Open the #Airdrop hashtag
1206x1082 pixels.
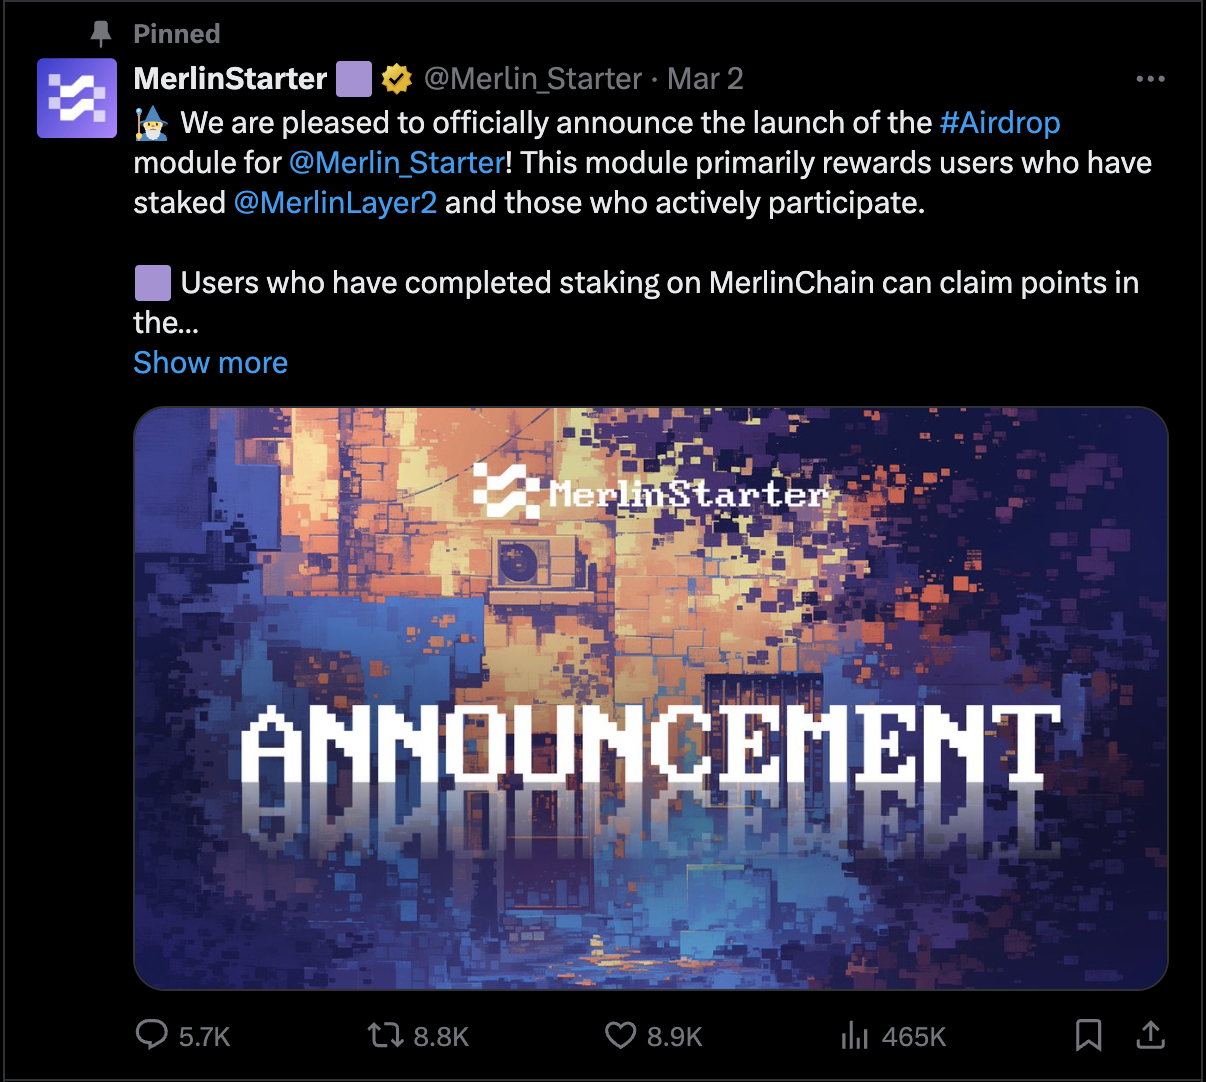point(1000,122)
